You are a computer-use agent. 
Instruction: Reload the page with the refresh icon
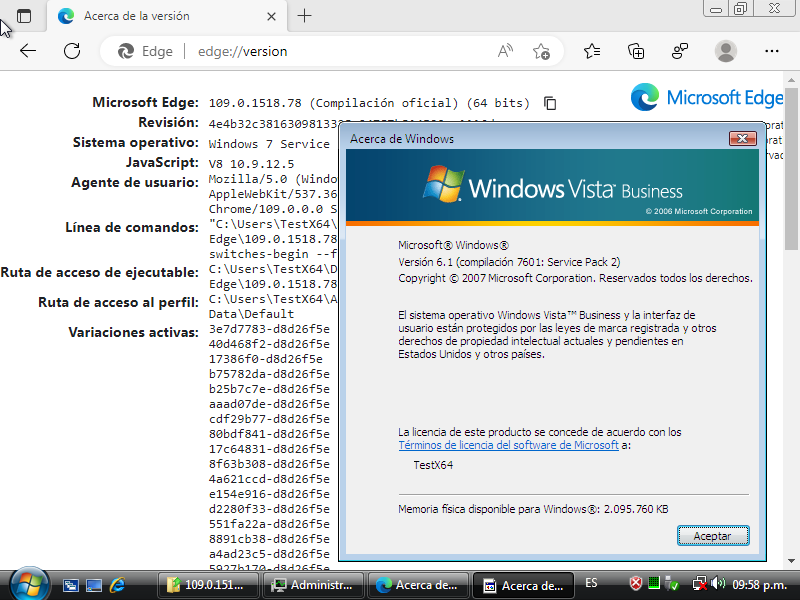pyautogui.click(x=72, y=51)
